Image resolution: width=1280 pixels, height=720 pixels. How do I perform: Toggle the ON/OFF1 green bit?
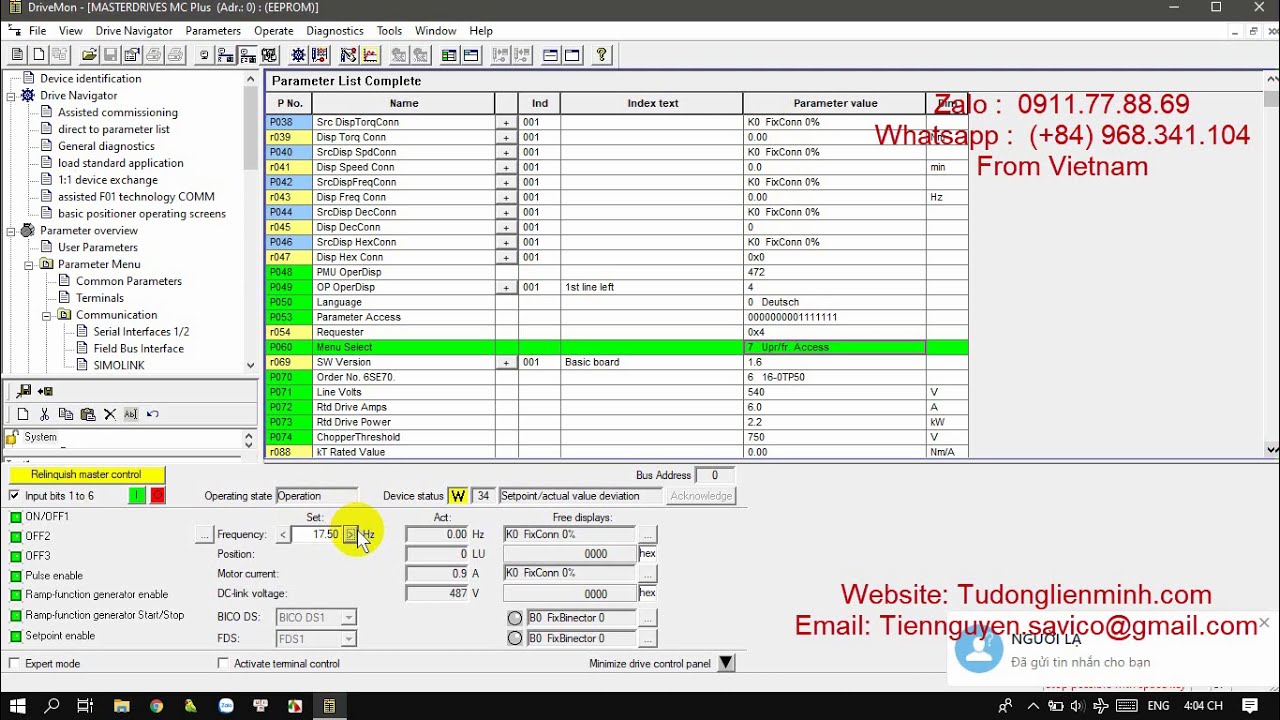[x=15, y=517]
